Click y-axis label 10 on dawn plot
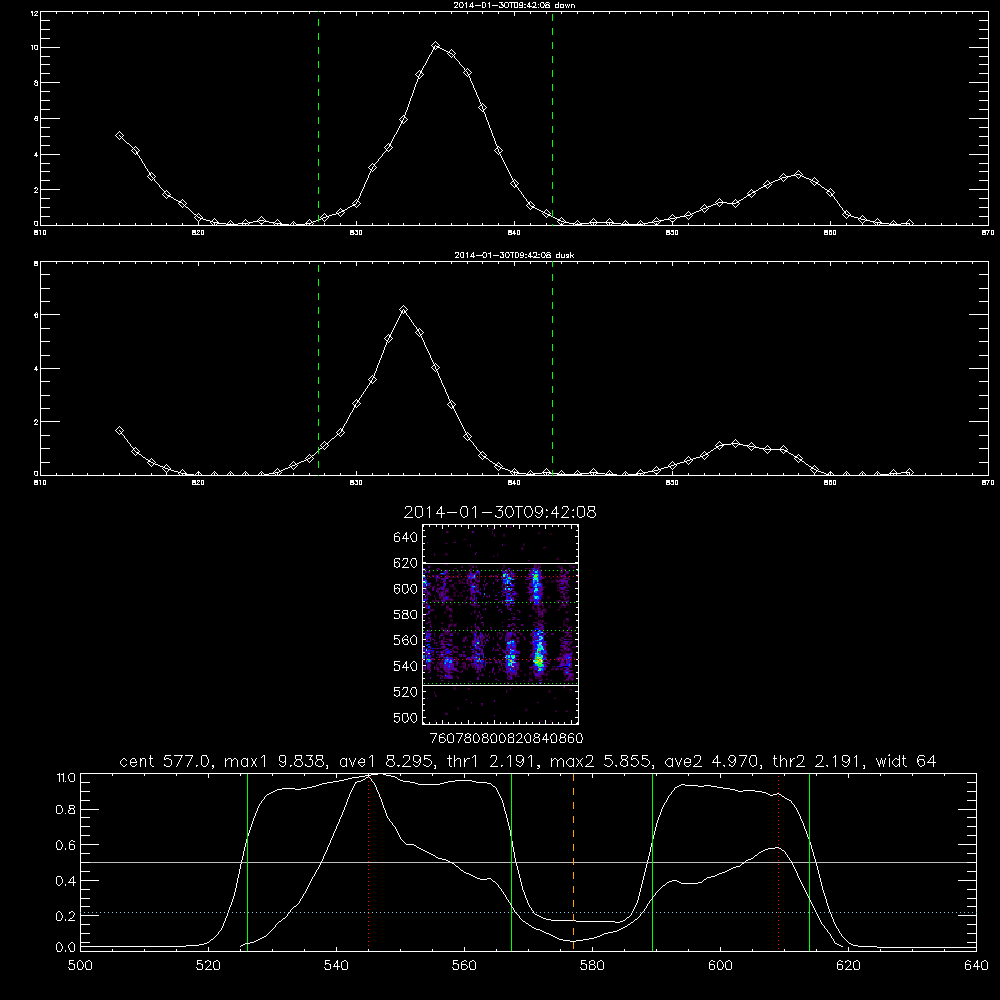Screen dimensions: 1000x1000 [34, 48]
